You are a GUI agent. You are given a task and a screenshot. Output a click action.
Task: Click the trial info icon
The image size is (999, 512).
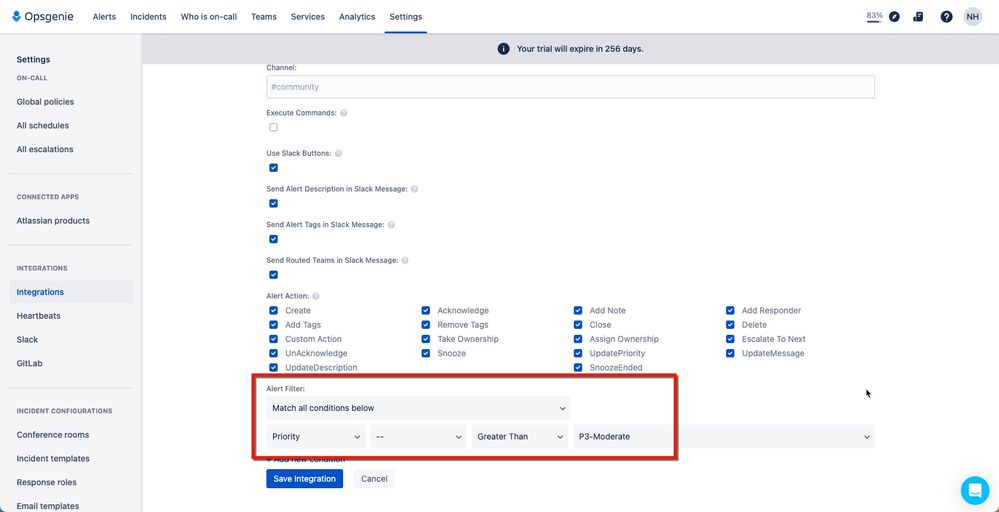click(503, 49)
